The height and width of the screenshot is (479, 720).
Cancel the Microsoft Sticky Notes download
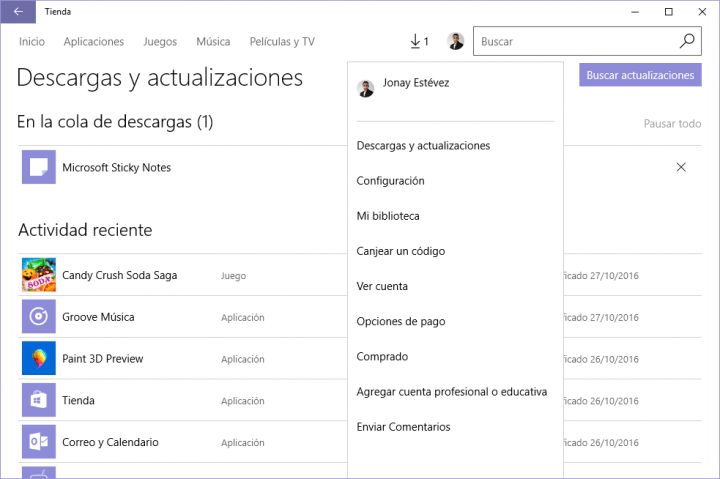[681, 167]
